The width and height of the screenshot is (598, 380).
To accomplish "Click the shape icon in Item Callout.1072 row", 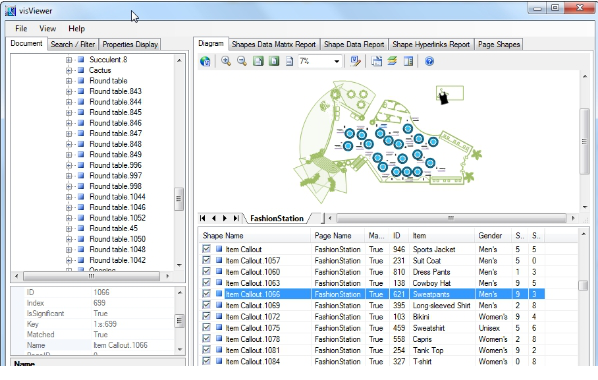I will (219, 316).
